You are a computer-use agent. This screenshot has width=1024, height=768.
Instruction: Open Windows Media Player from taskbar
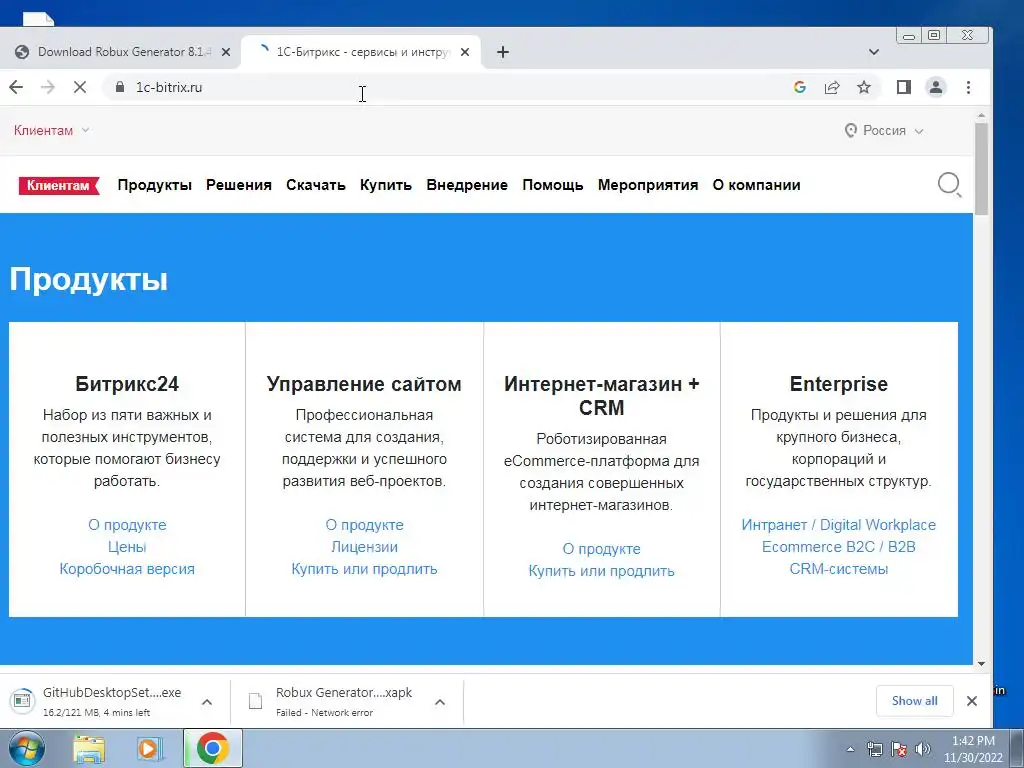tap(150, 749)
